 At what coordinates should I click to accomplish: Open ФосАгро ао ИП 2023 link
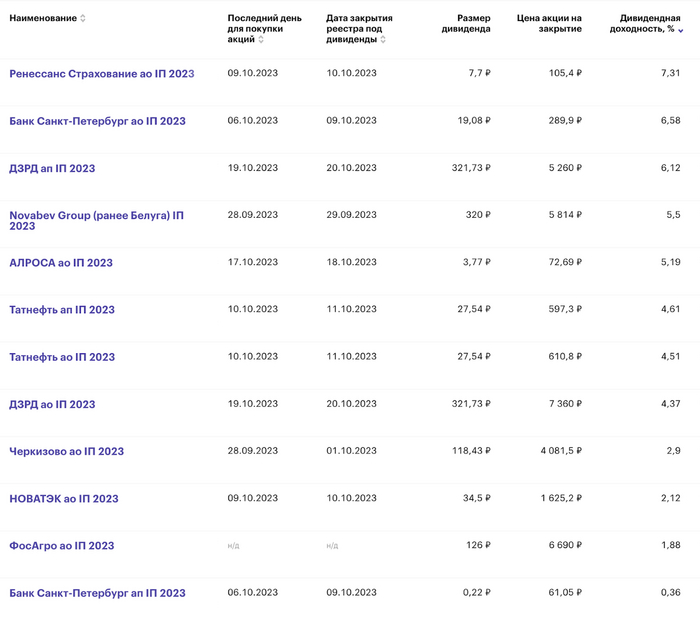pyautogui.click(x=61, y=546)
